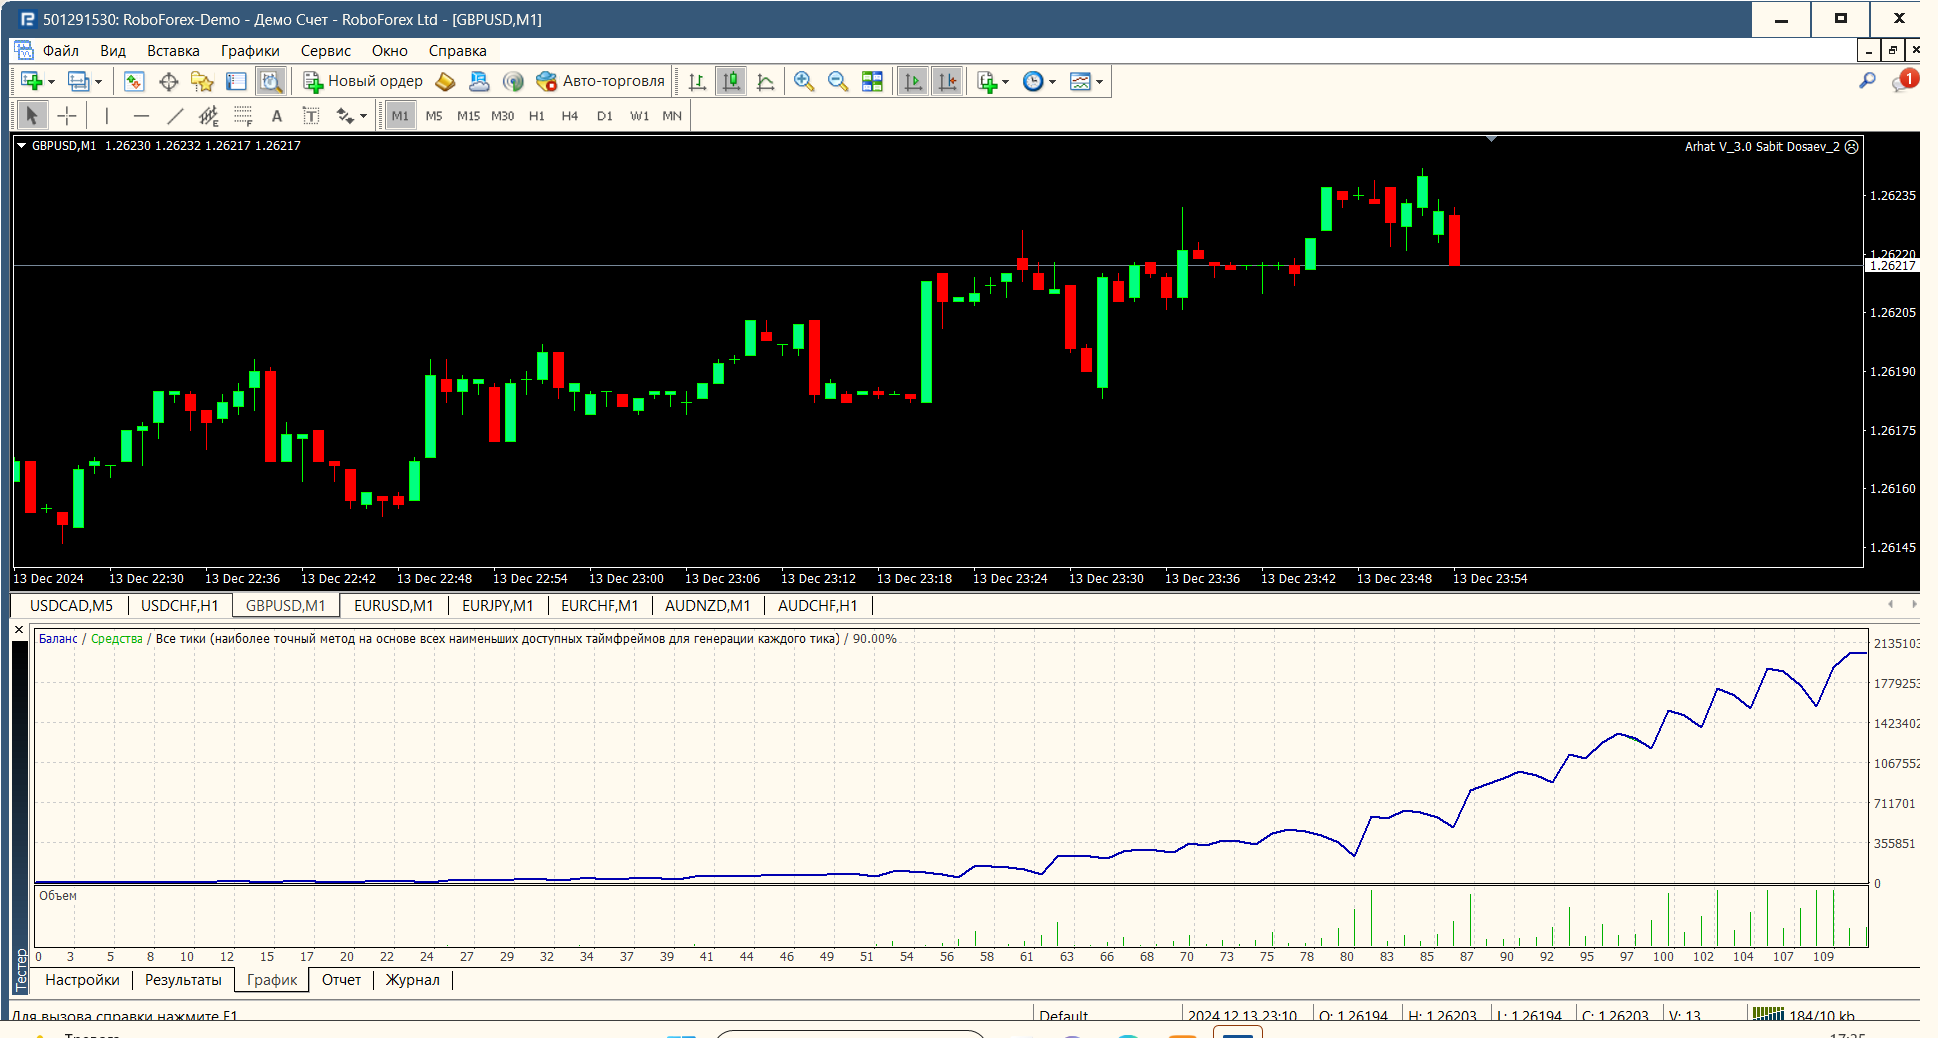This screenshot has width=1938, height=1038.
Task: Open a new chart window
Action: (31, 81)
